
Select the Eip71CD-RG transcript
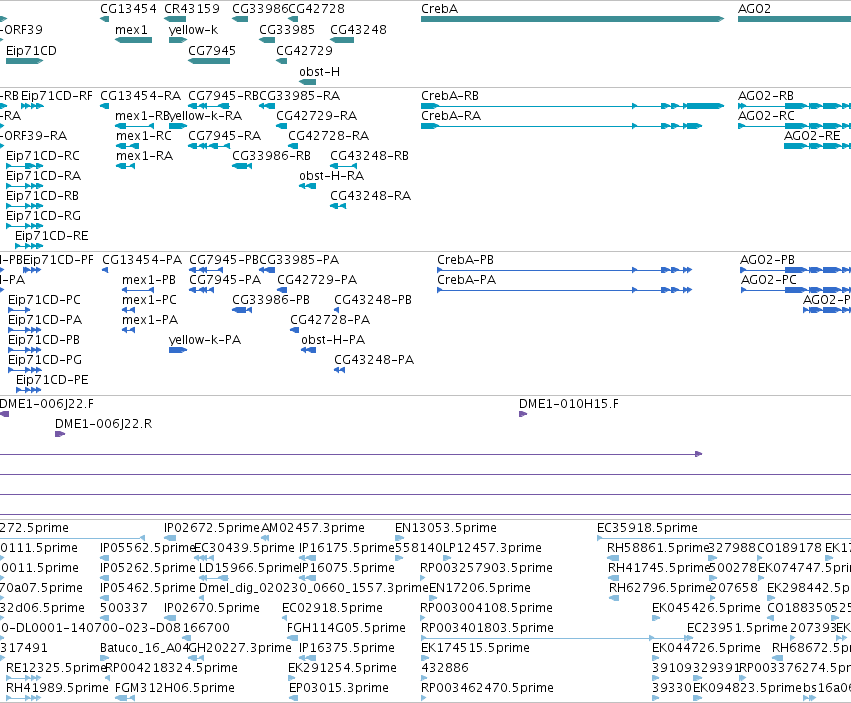point(24,226)
